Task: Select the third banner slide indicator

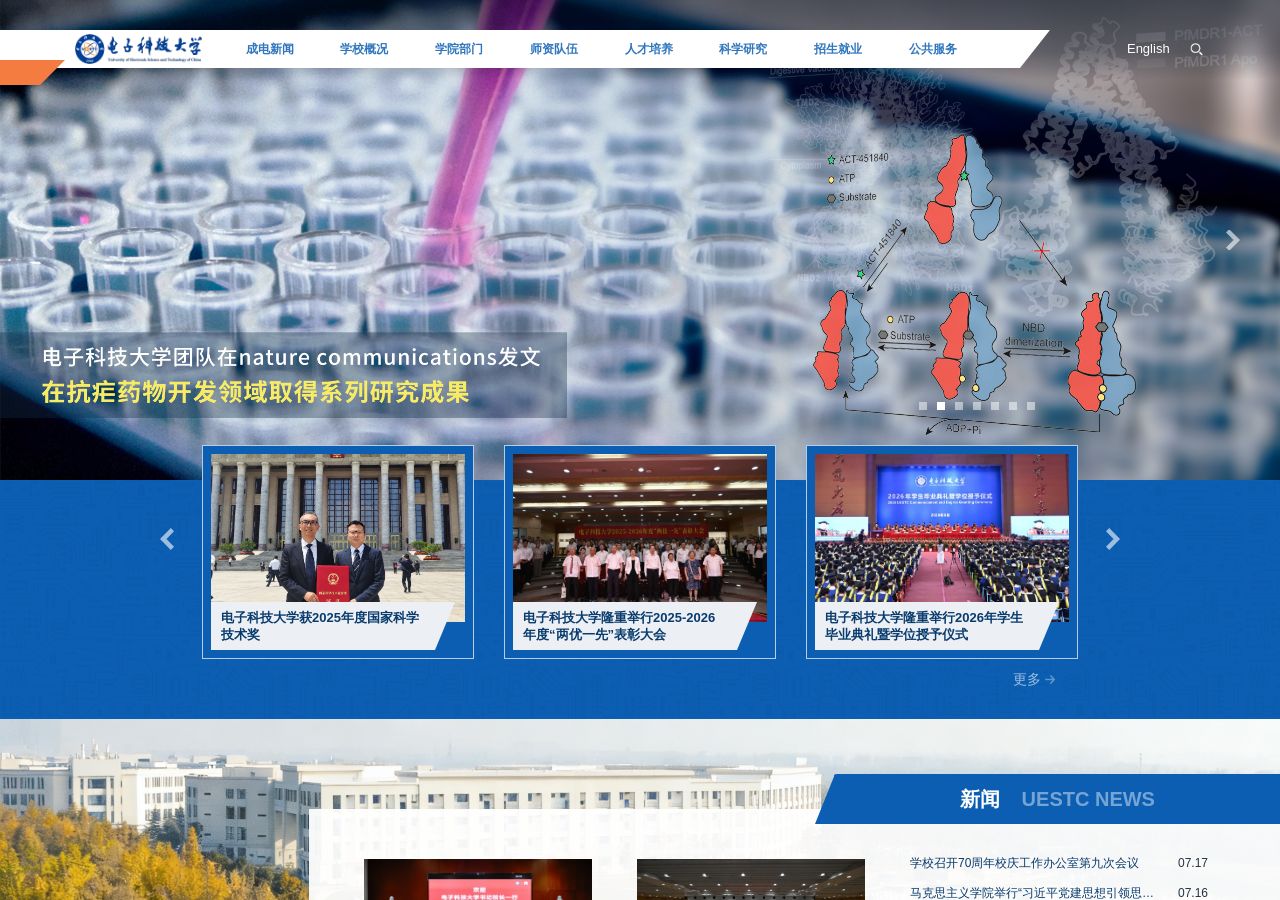Action: pos(959,406)
